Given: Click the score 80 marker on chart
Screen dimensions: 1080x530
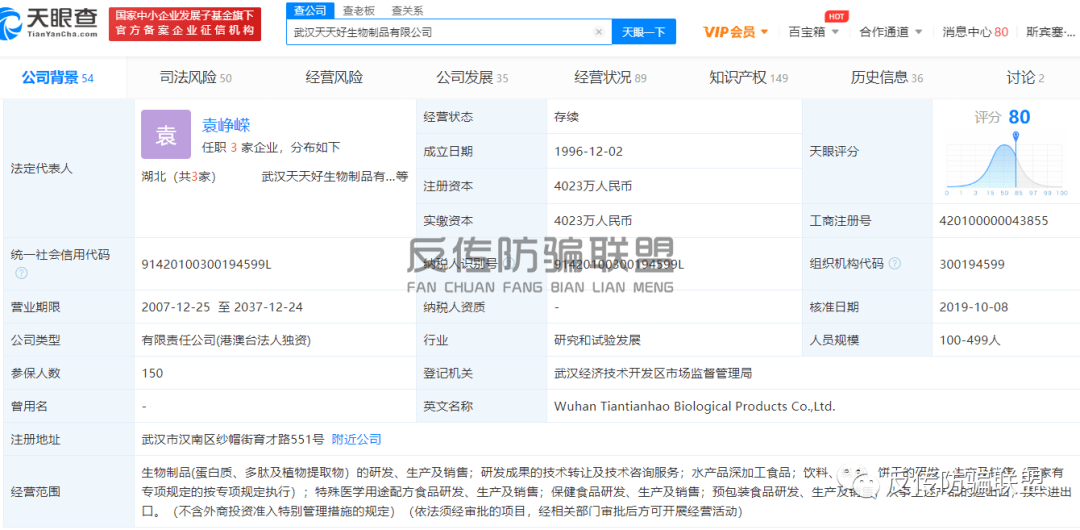Looking at the screenshot, I should point(1018,118).
